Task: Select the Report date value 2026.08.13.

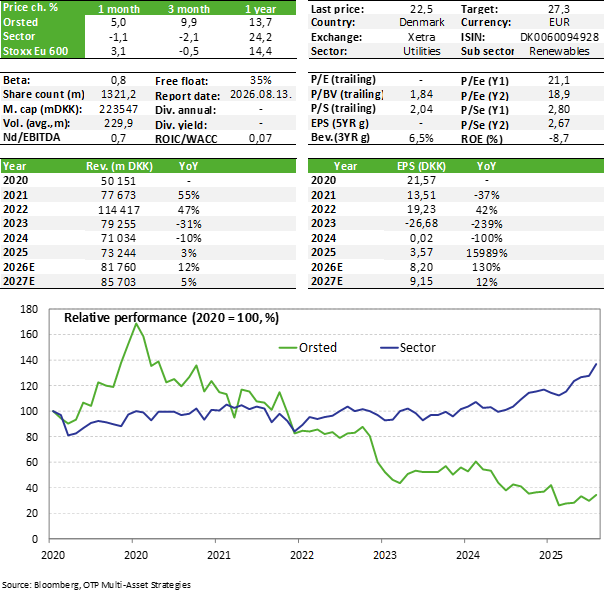Action: pyautogui.click(x=261, y=95)
